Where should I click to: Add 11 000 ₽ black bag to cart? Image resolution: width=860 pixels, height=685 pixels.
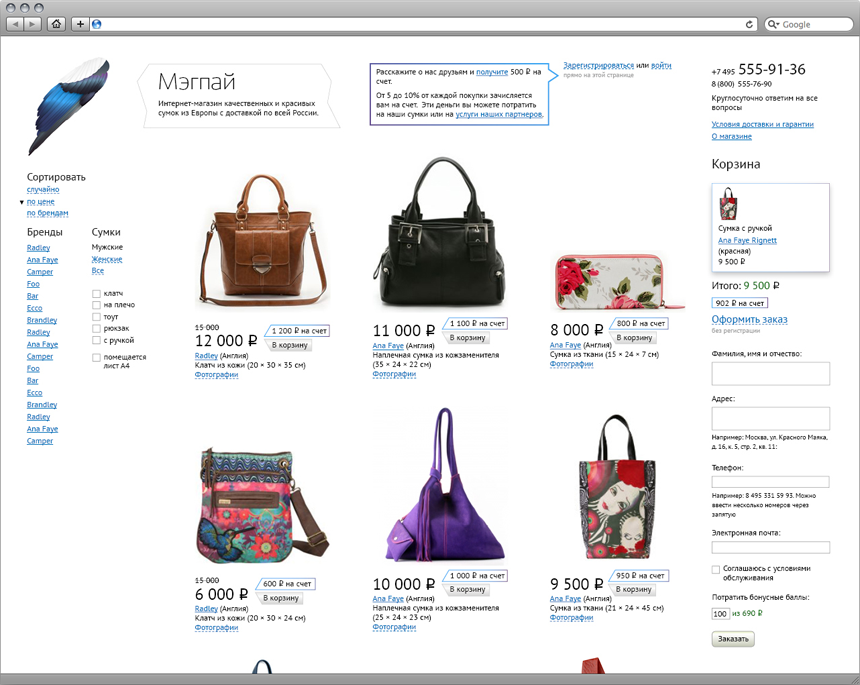pyautogui.click(x=467, y=338)
